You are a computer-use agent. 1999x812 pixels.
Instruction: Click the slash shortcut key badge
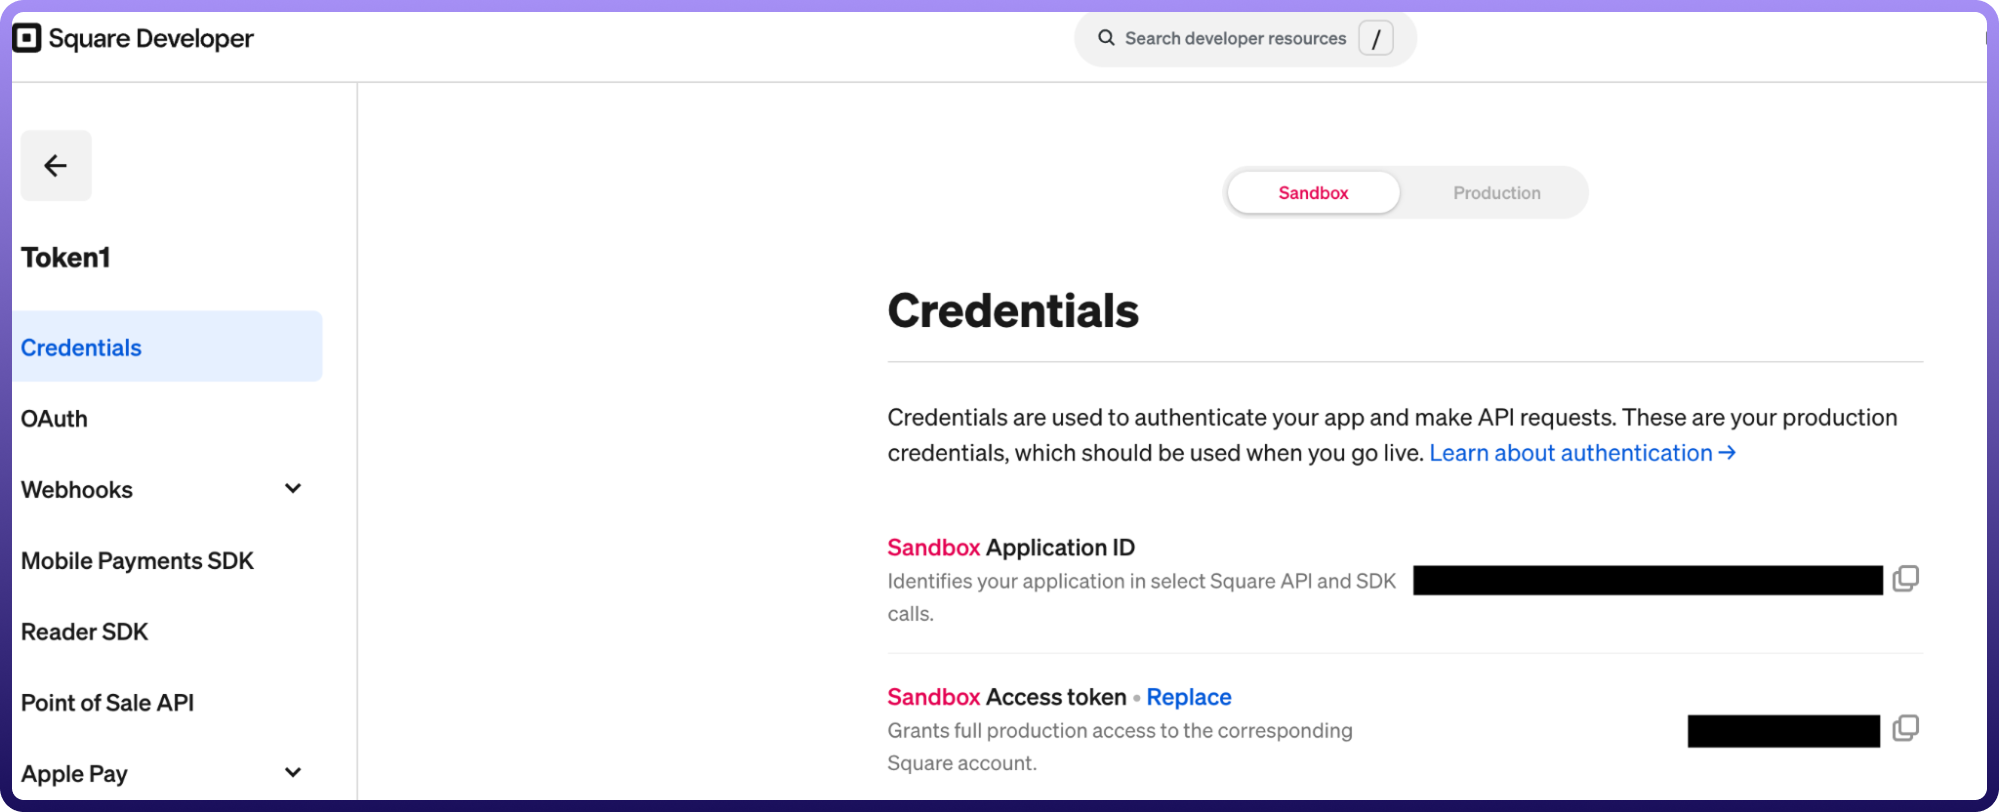[x=1376, y=39]
